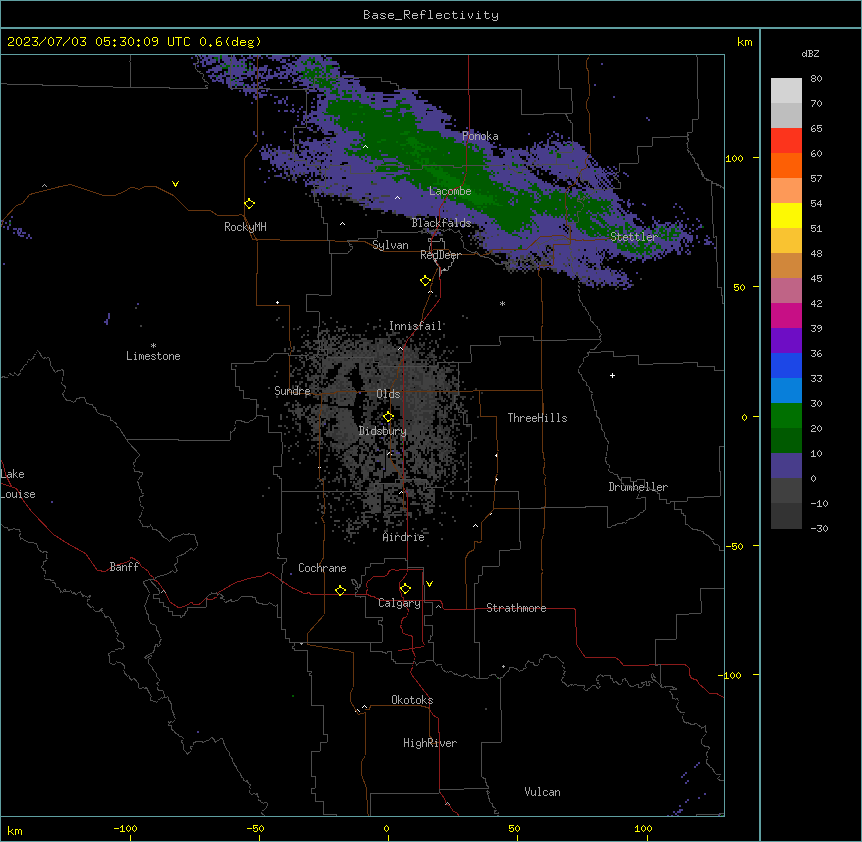Viewport: 862px width, 842px height.
Task: Click the yellow diamond marker between Olds and Didsbury
Action: point(388,417)
